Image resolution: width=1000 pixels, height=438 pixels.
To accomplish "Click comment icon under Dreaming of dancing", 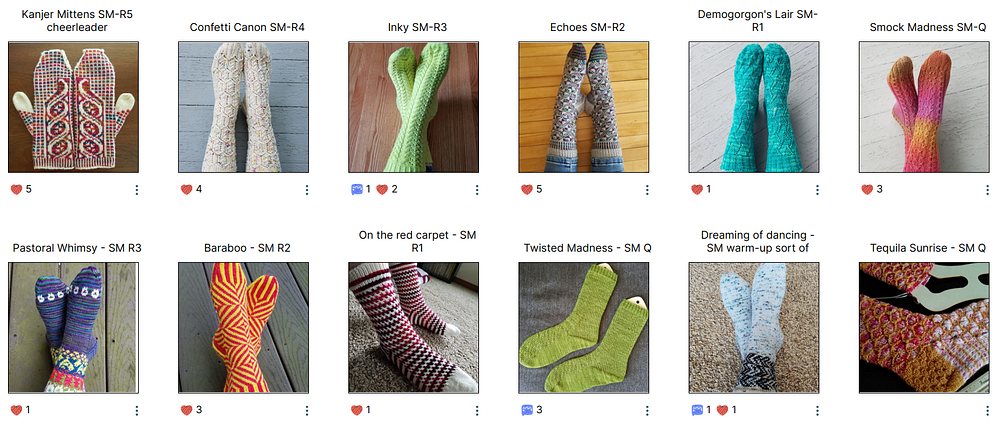I will (697, 410).
